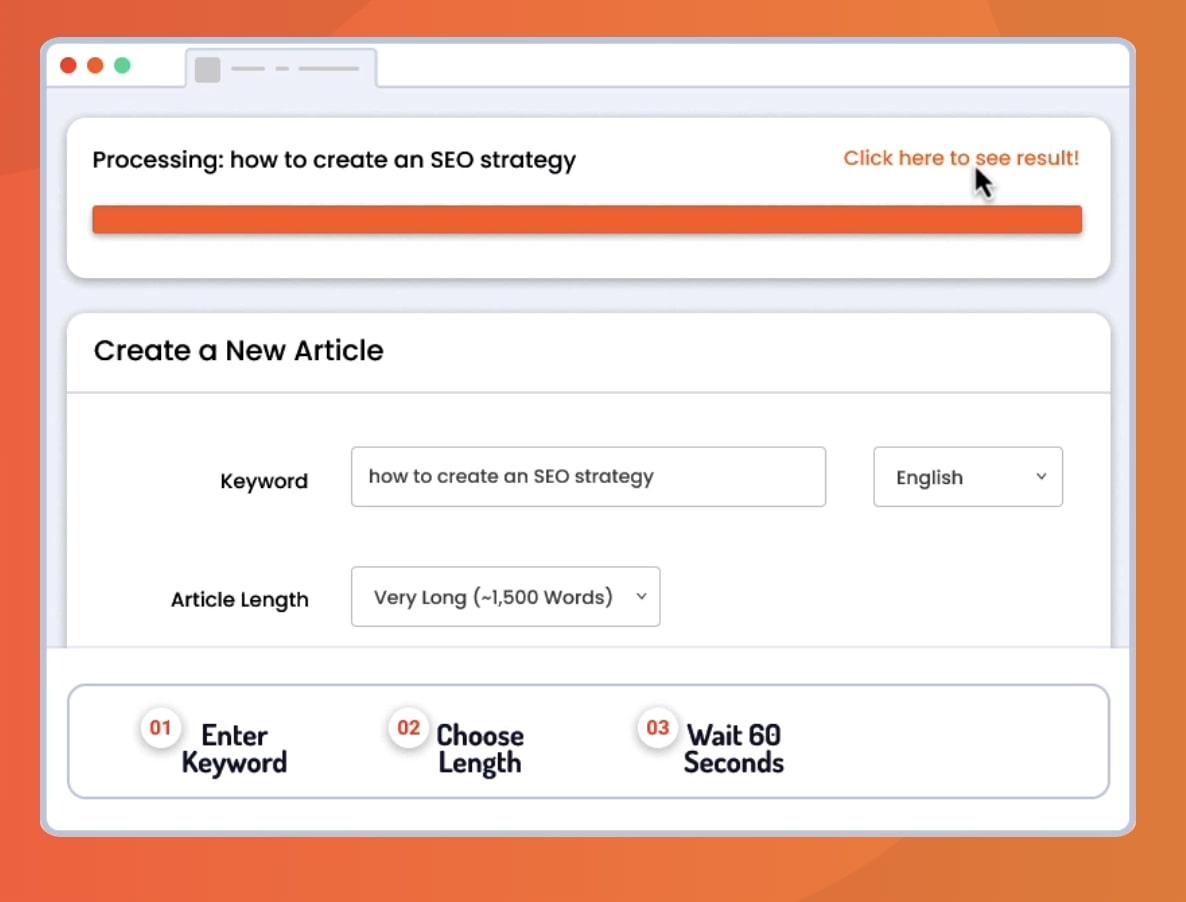Click the chevron in the Article Length selector

click(641, 597)
